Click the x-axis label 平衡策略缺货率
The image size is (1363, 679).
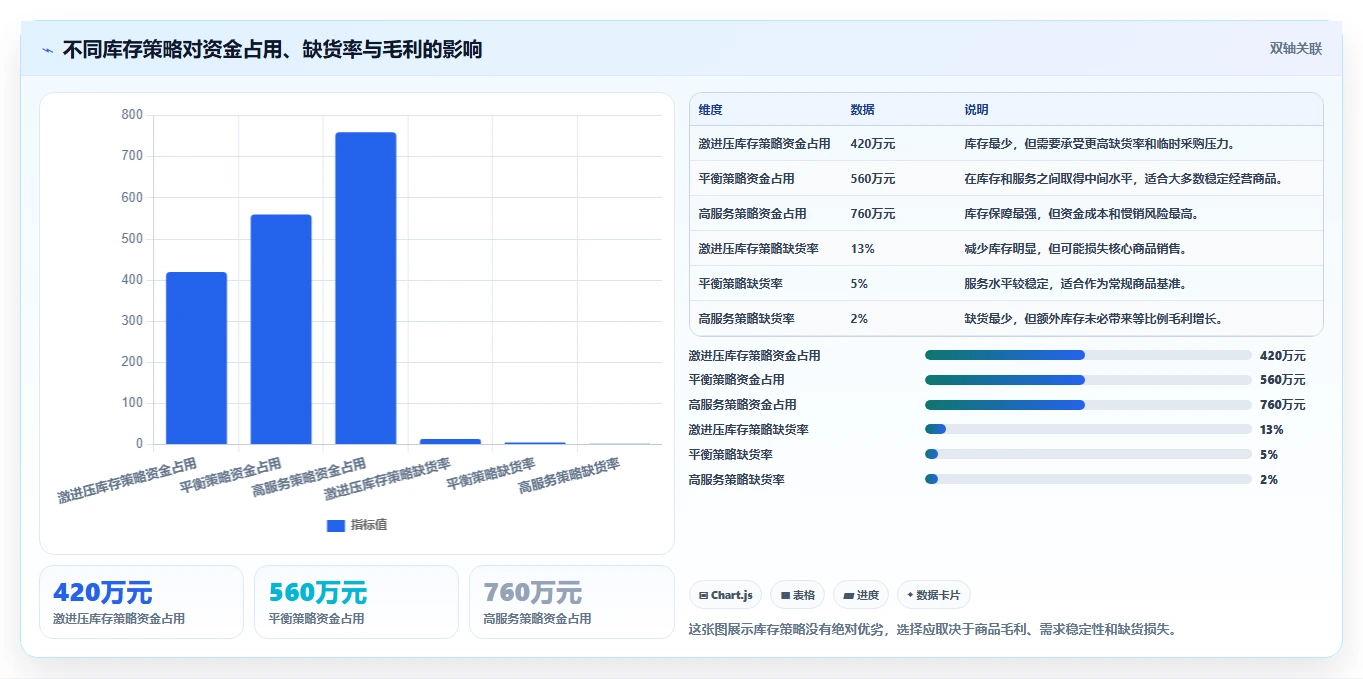(x=493, y=472)
